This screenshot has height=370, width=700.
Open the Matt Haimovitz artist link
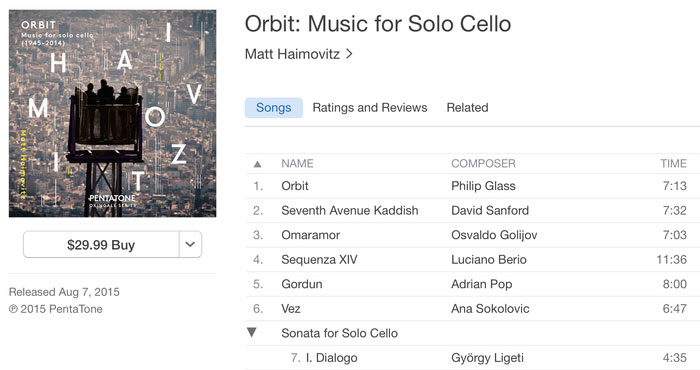tap(292, 54)
